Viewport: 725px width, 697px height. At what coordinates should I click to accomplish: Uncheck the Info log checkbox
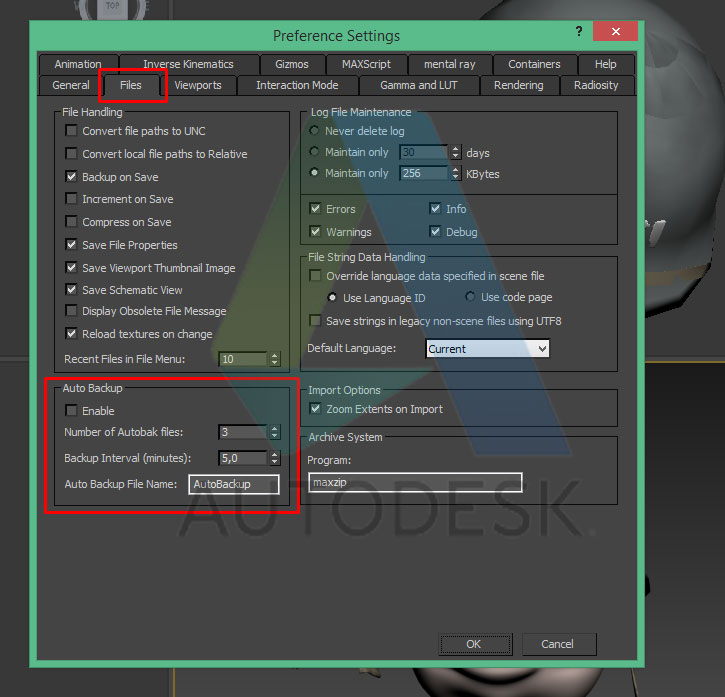(x=435, y=209)
